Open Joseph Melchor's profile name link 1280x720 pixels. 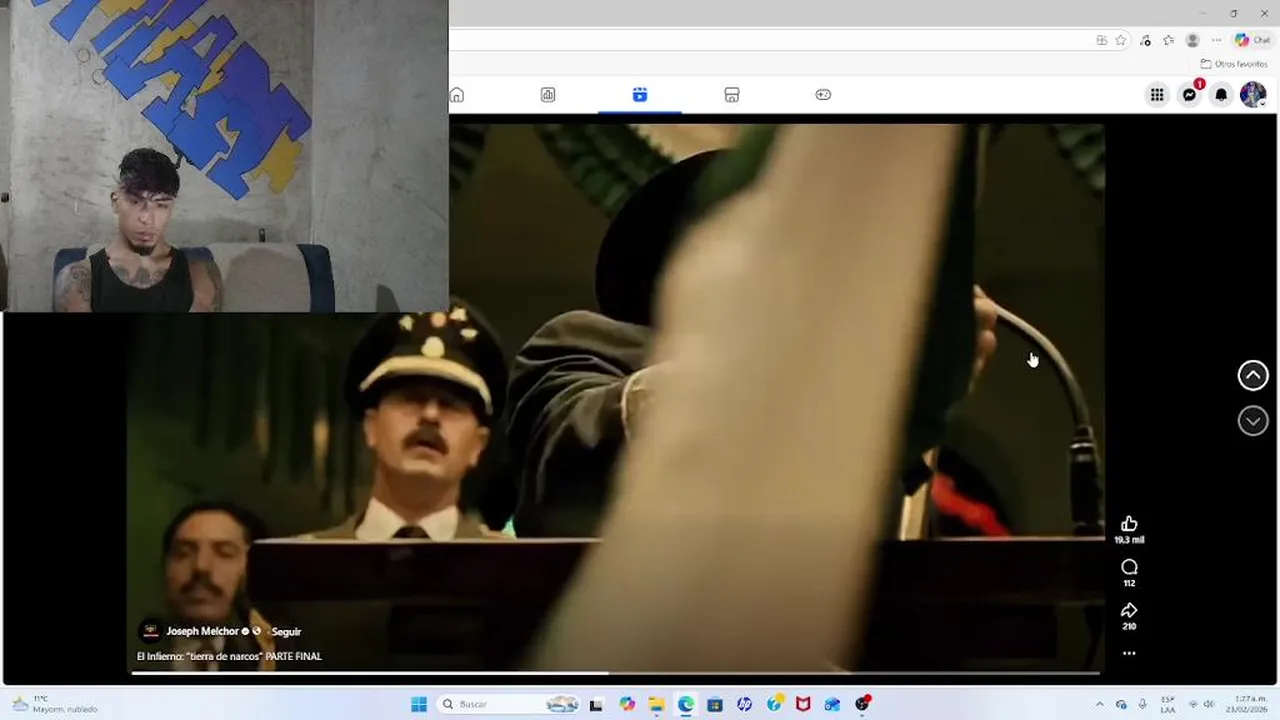pos(203,631)
